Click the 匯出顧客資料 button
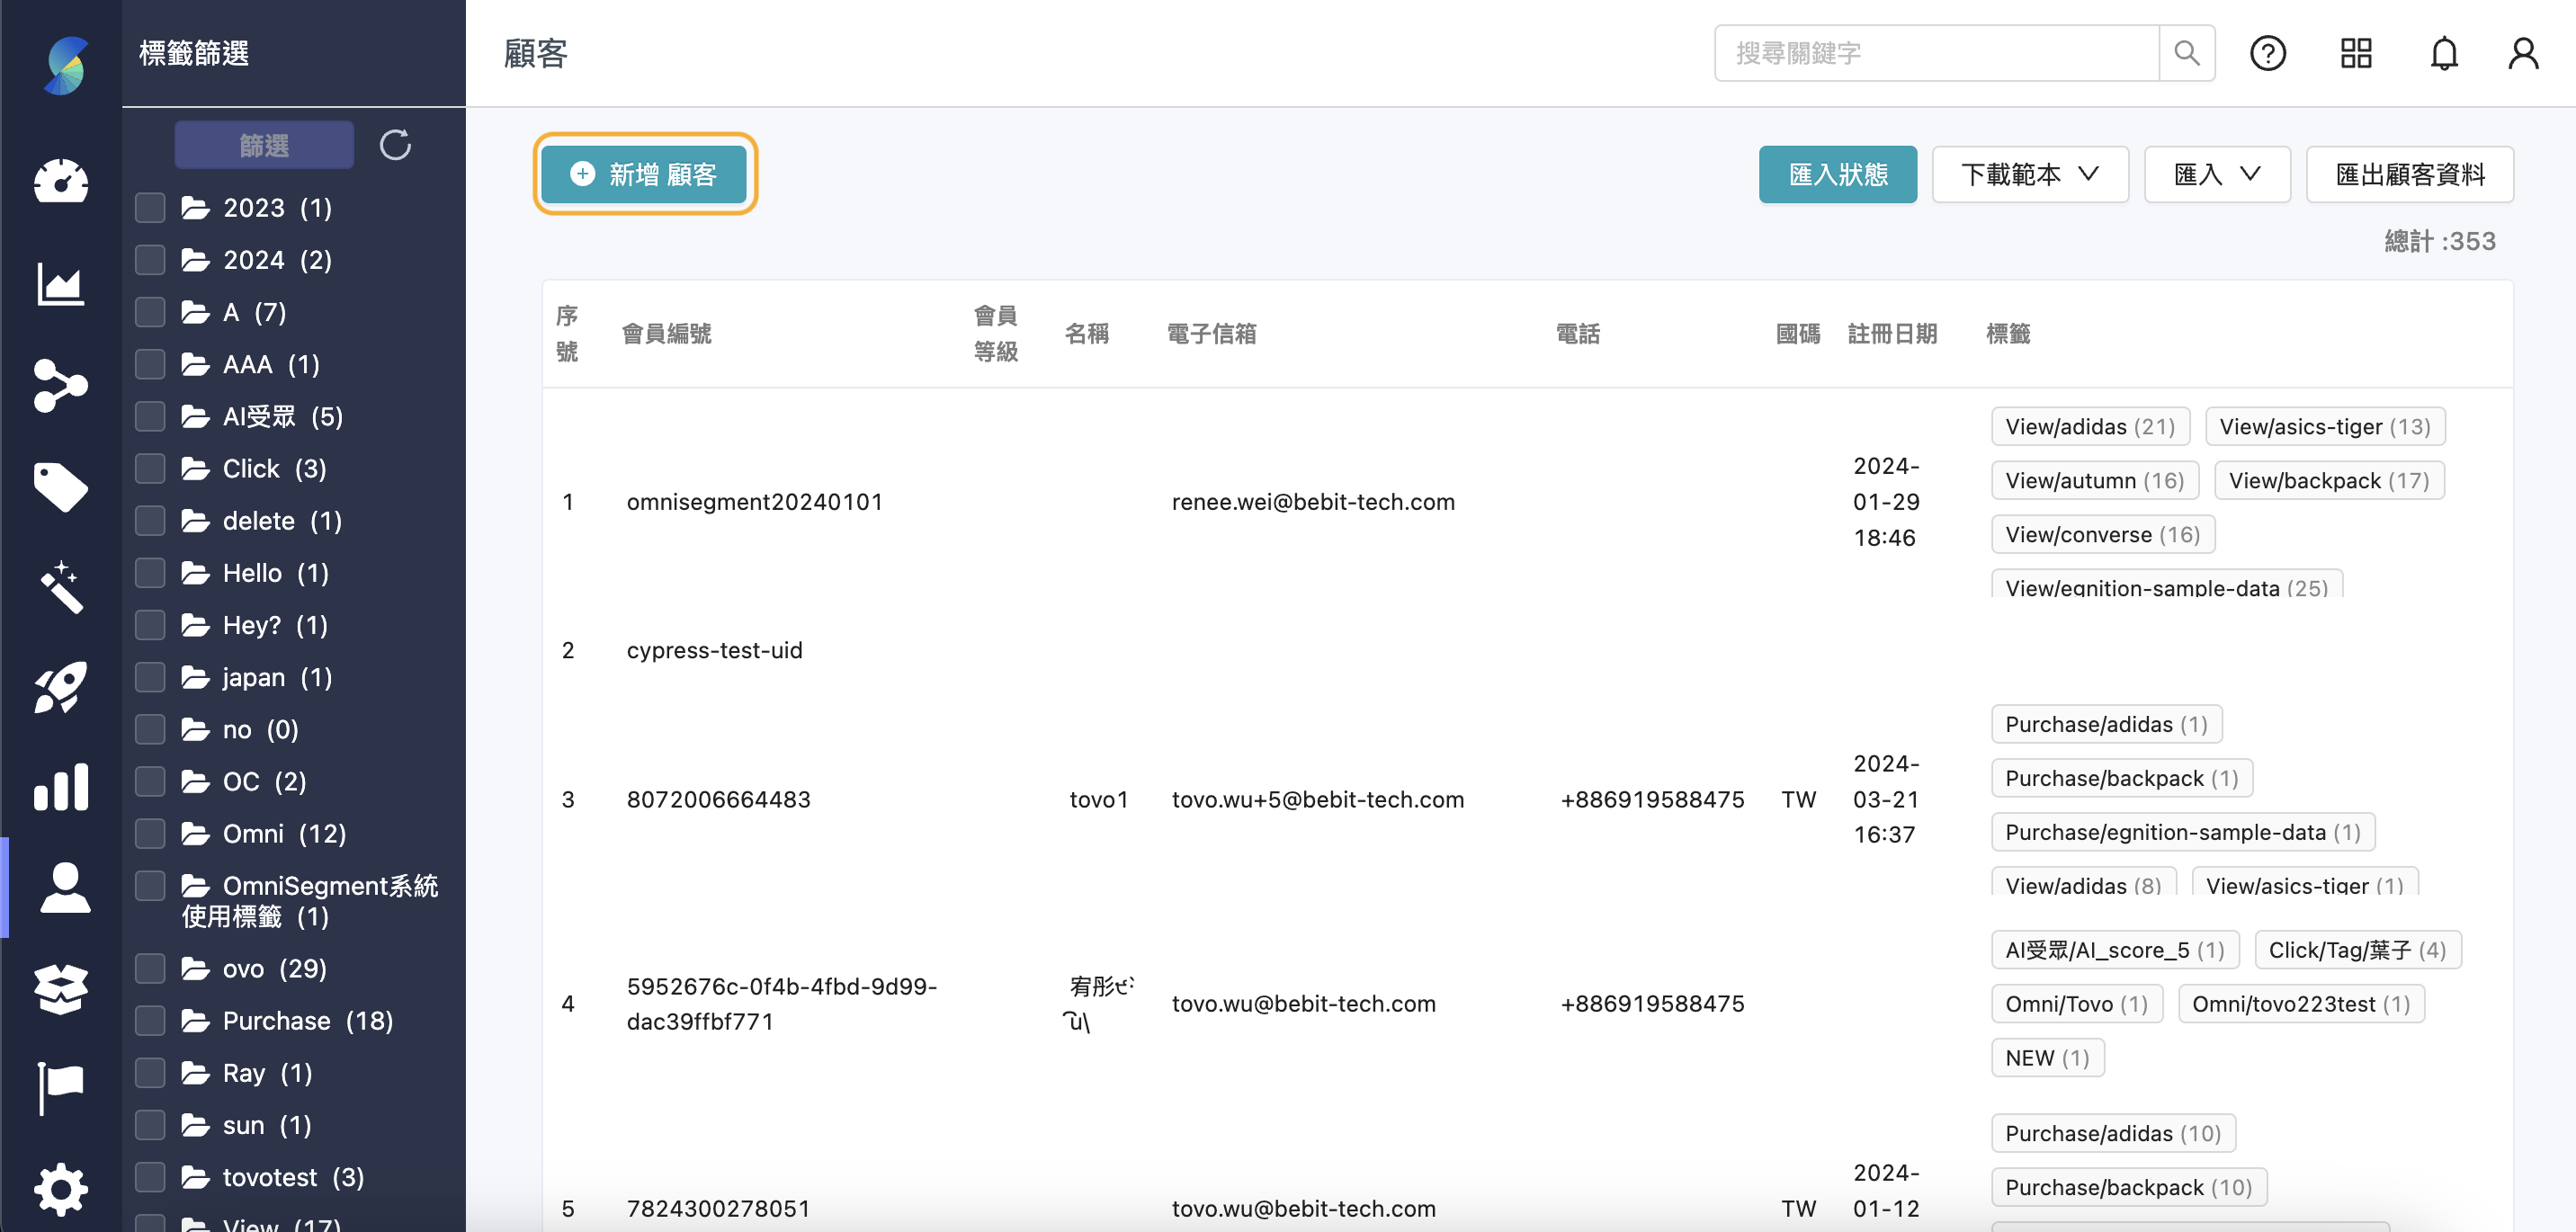Screen dimensions: 2576x1232 click(x=2410, y=174)
